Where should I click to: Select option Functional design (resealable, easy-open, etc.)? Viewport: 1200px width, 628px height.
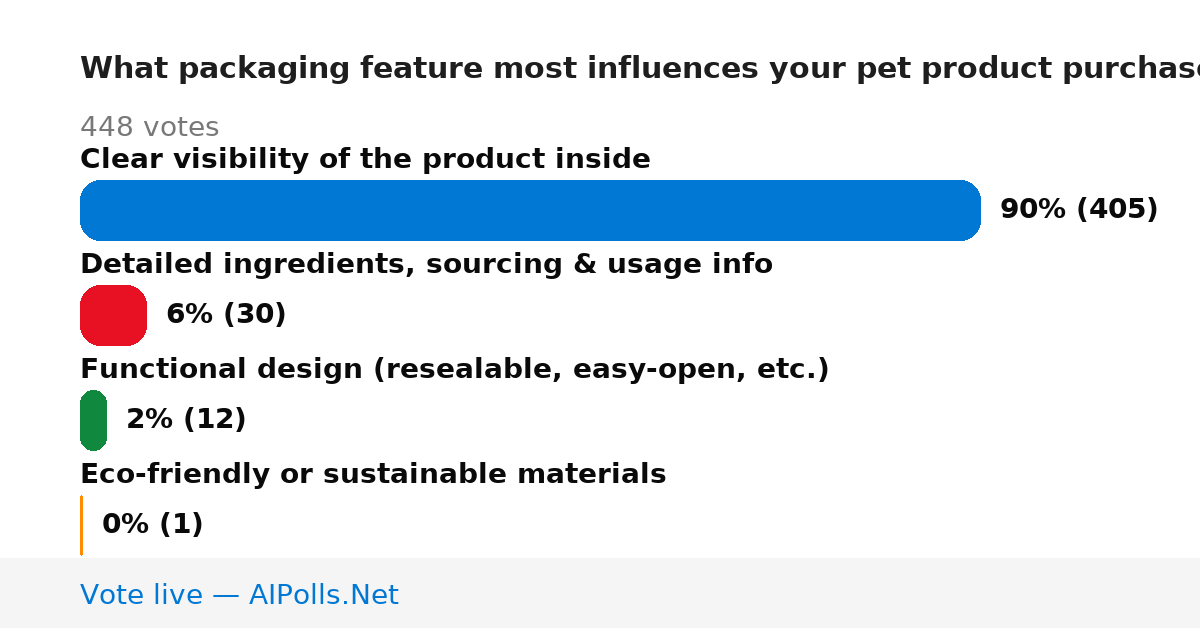[x=455, y=370]
